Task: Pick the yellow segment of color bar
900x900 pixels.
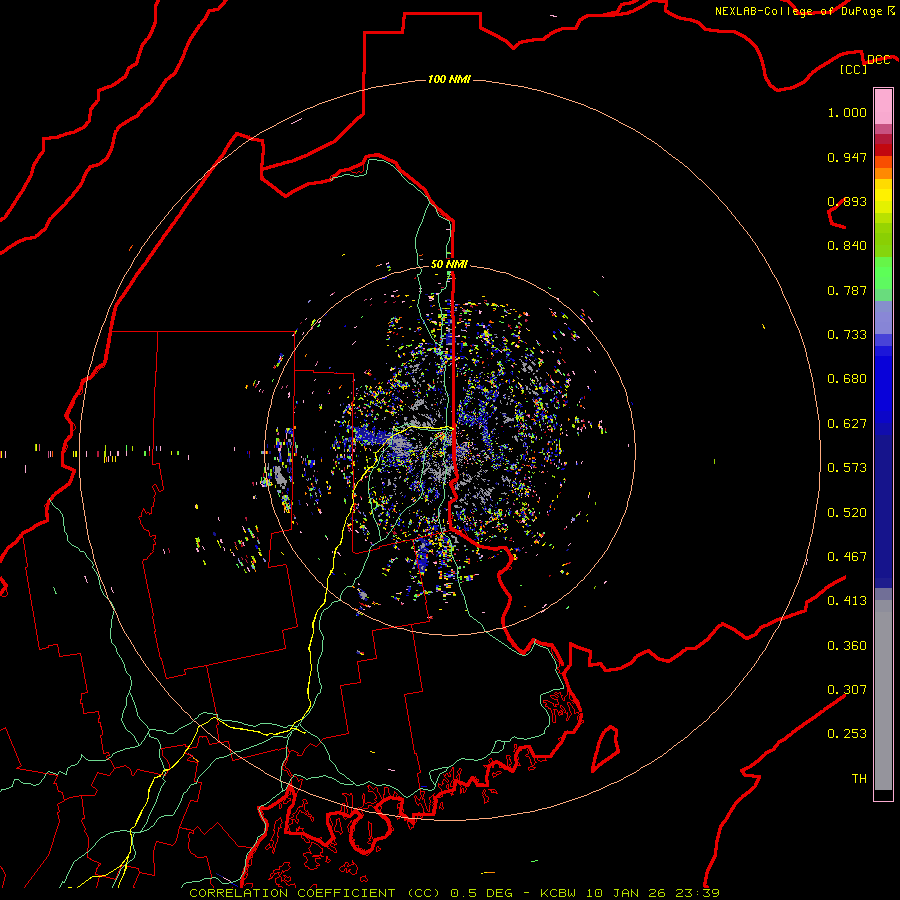Action: click(883, 196)
